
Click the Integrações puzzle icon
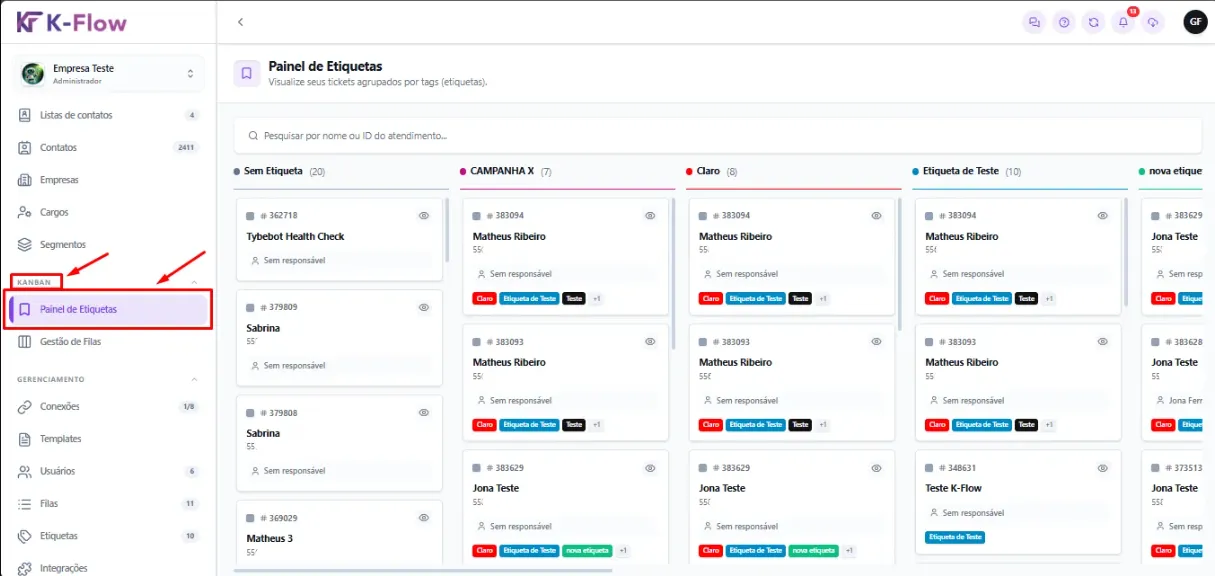click(25, 568)
